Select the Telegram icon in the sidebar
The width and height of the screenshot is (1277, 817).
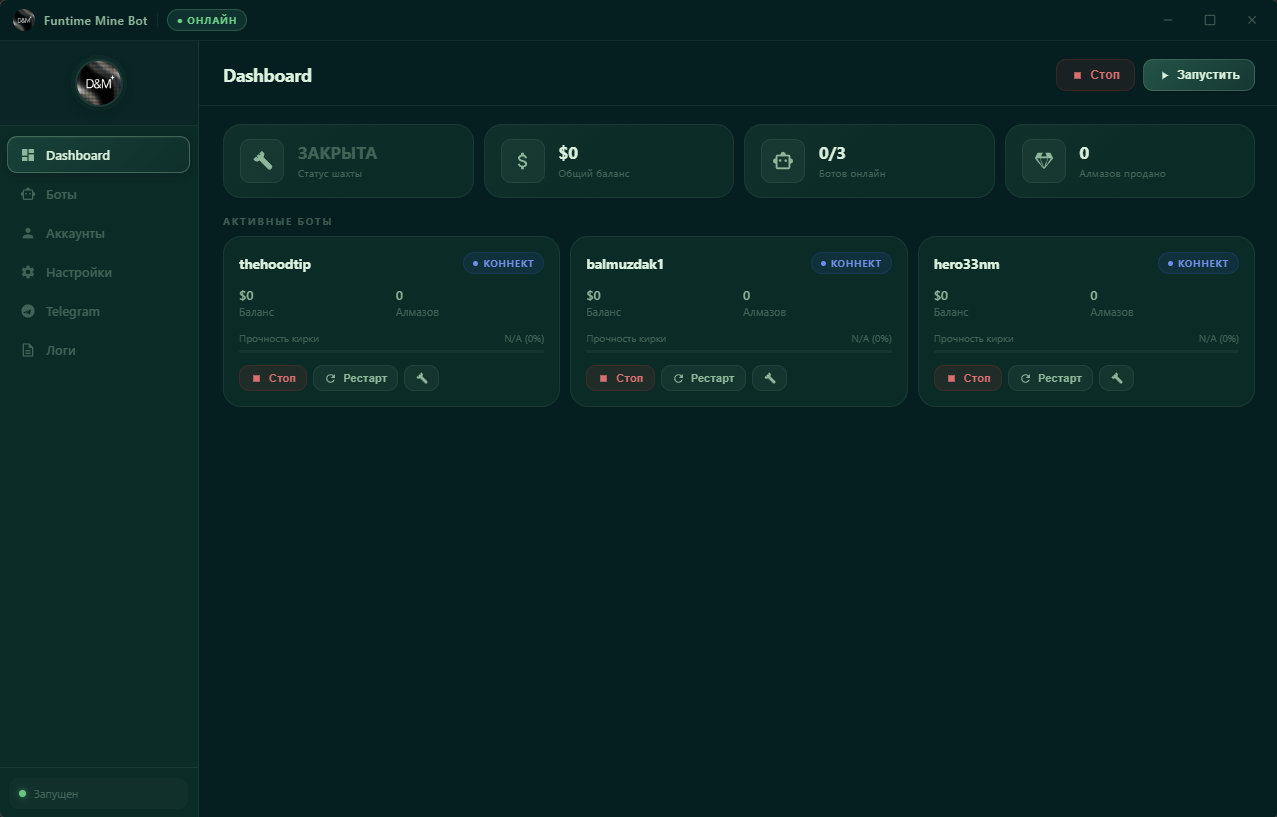click(x=28, y=311)
